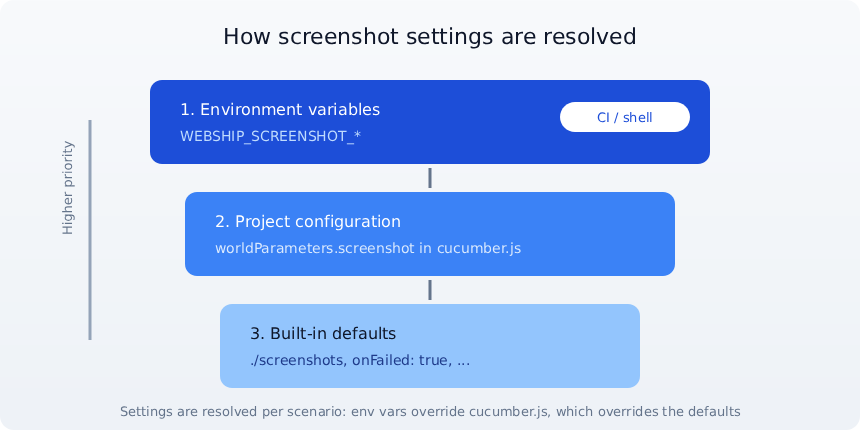Click the heading 2. Project configuration
Image resolution: width=860 pixels, height=430 pixels.
point(308,222)
